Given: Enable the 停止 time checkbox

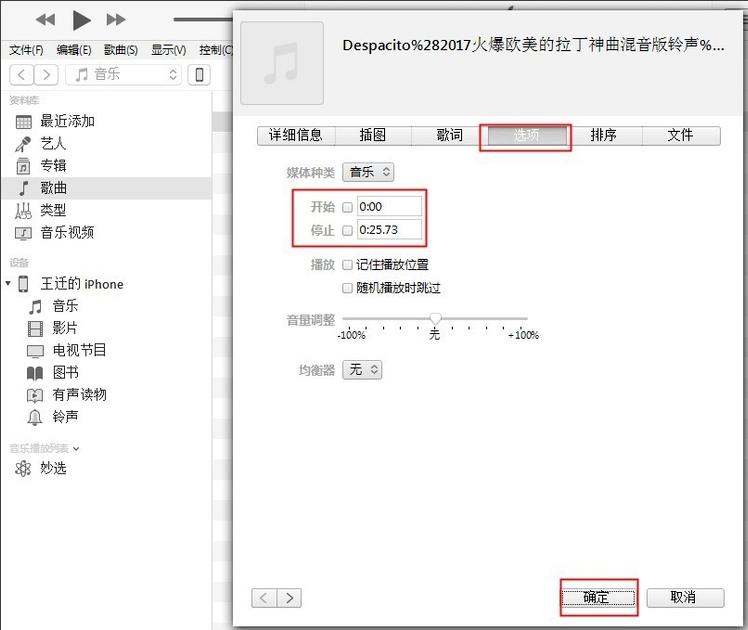Looking at the screenshot, I should (x=347, y=231).
